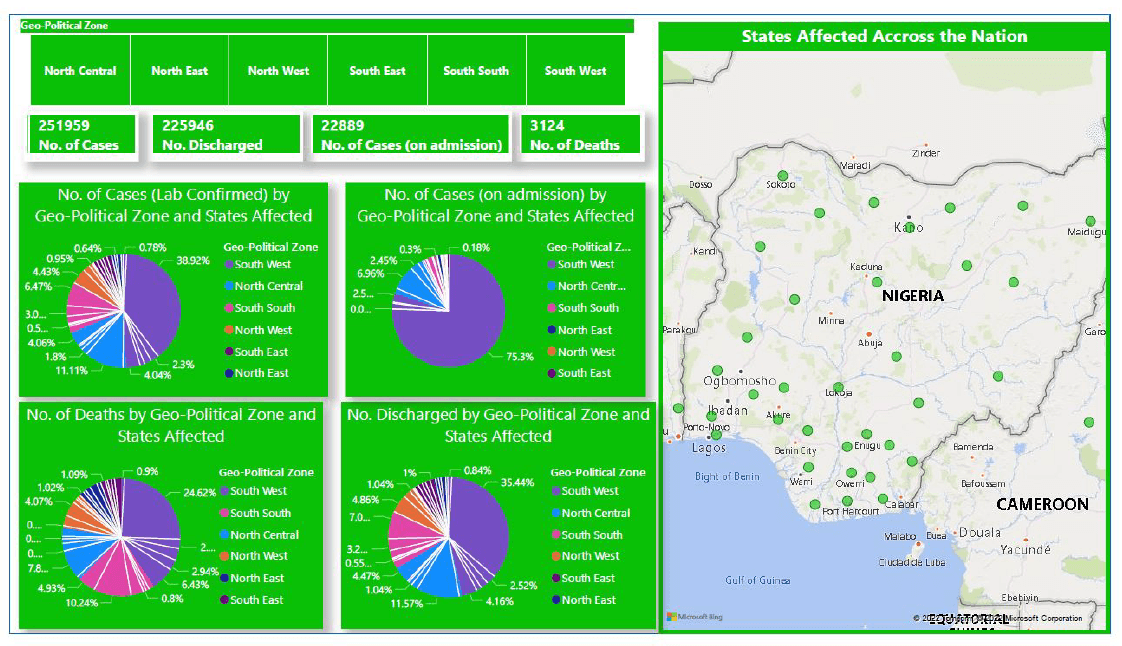Click the green bubble near Lagos
The height and width of the screenshot is (646, 1122).
tap(716, 434)
